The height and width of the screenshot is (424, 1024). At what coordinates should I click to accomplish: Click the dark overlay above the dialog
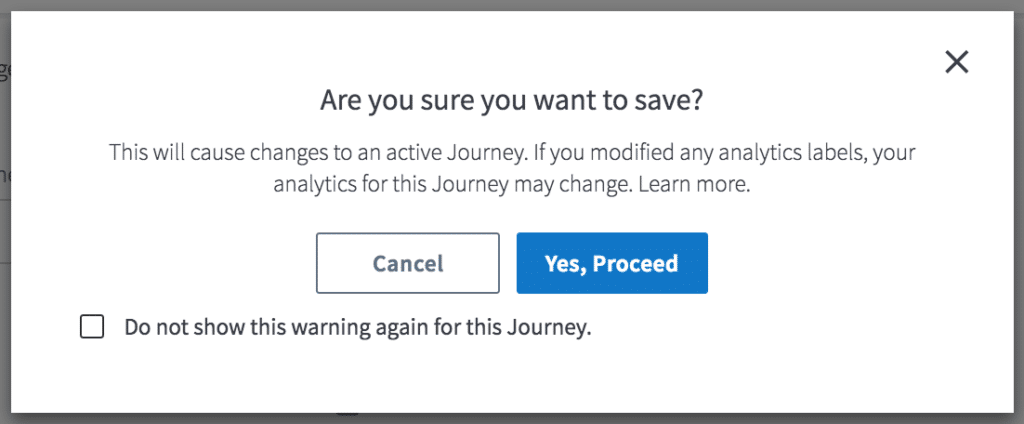click(511, 5)
